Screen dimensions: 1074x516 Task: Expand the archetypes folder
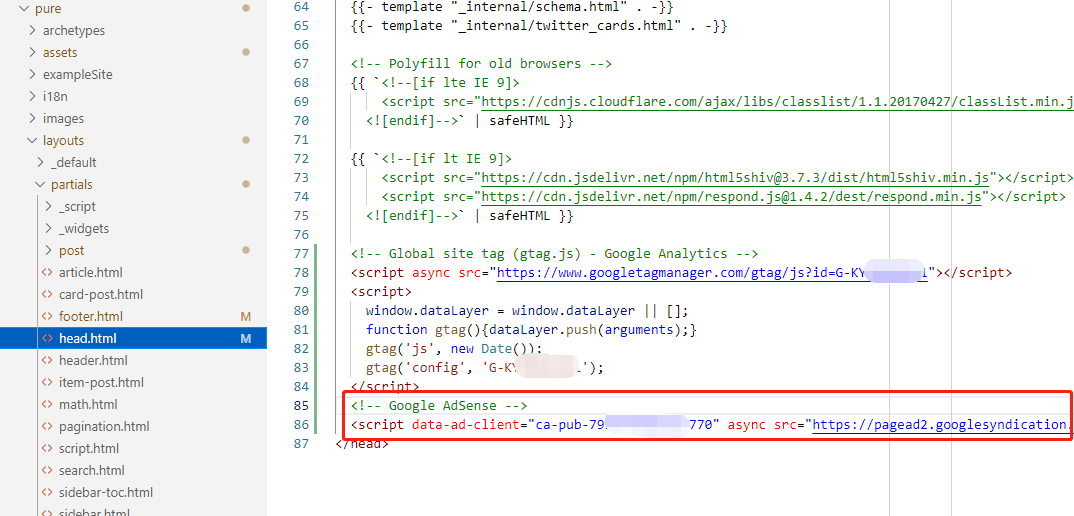tap(32, 31)
